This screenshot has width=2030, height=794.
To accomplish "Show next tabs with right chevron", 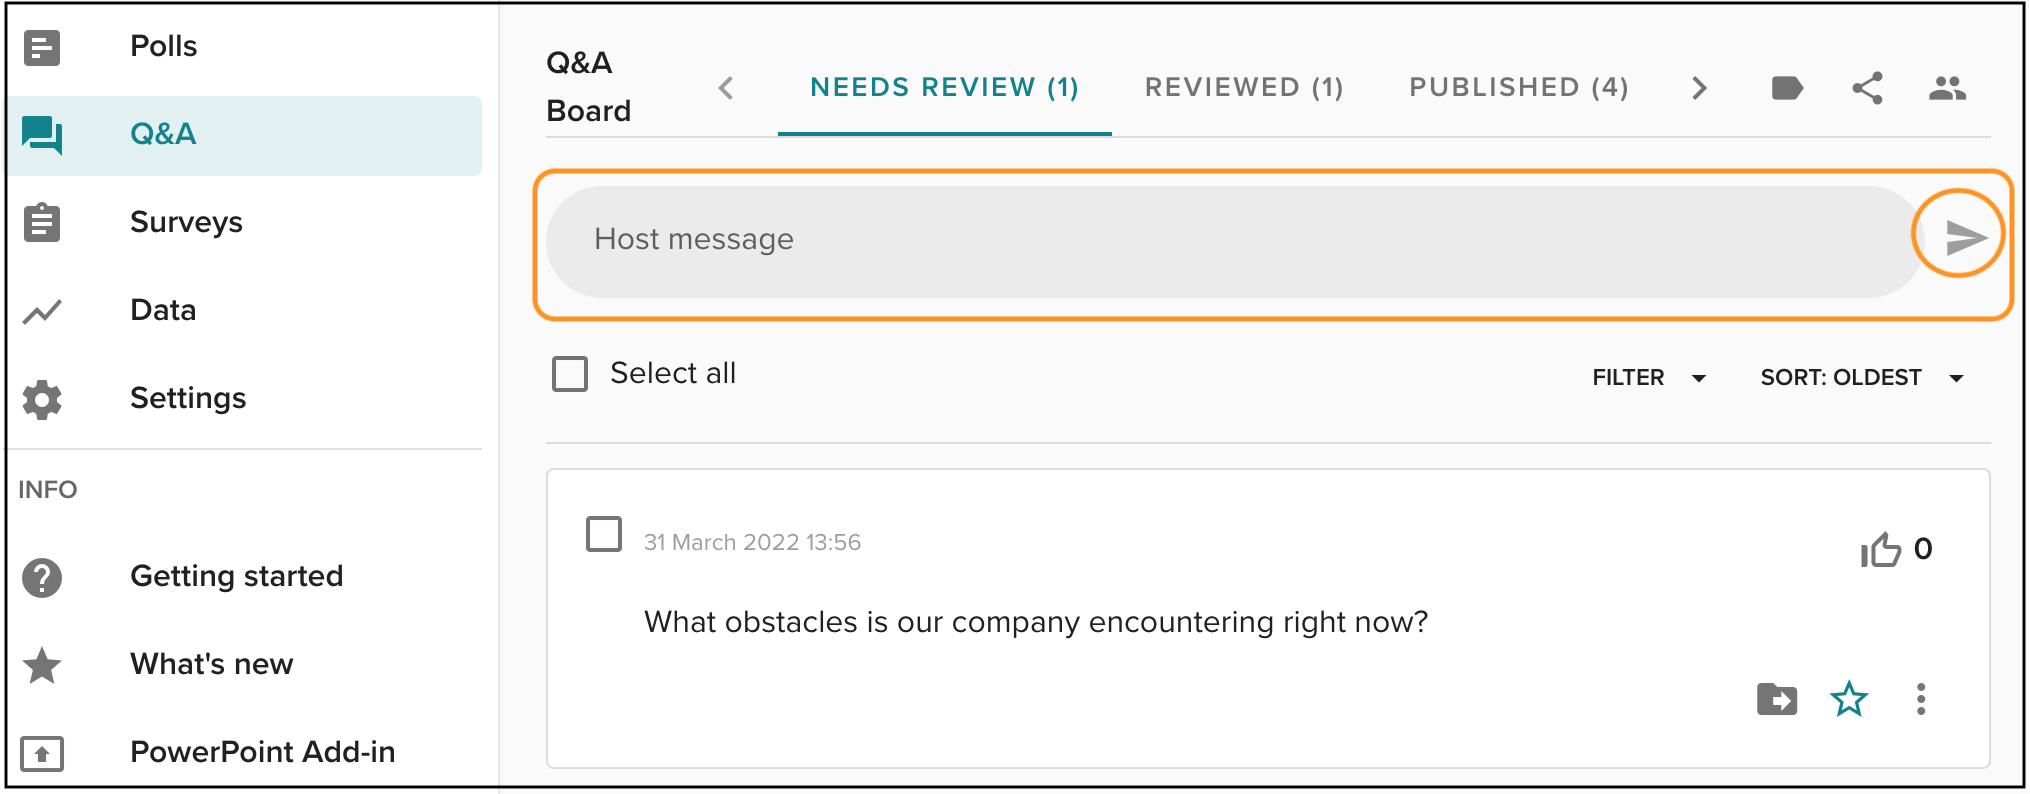I will pos(1699,88).
